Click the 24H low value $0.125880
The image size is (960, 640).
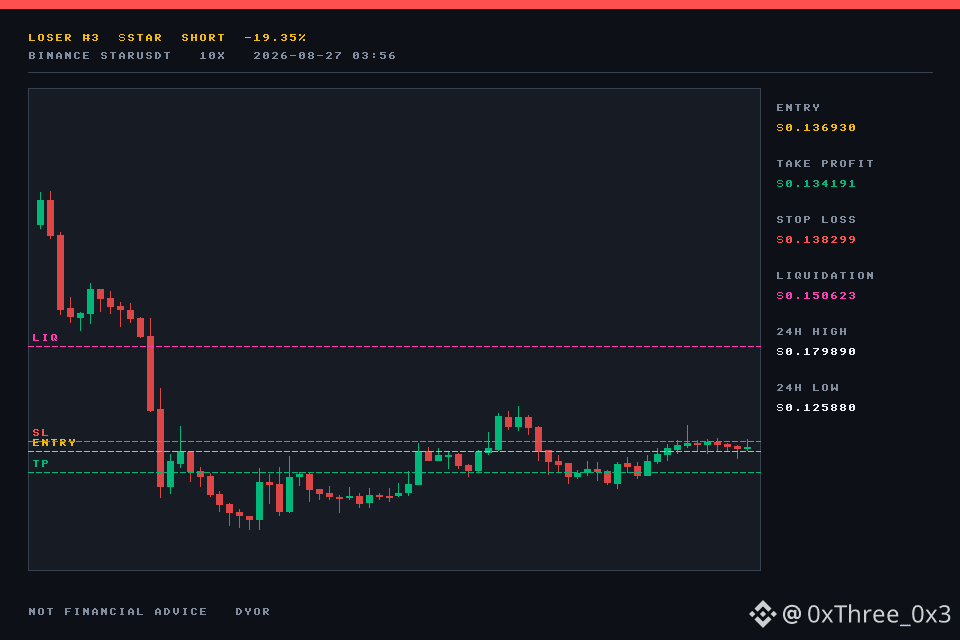pos(816,408)
